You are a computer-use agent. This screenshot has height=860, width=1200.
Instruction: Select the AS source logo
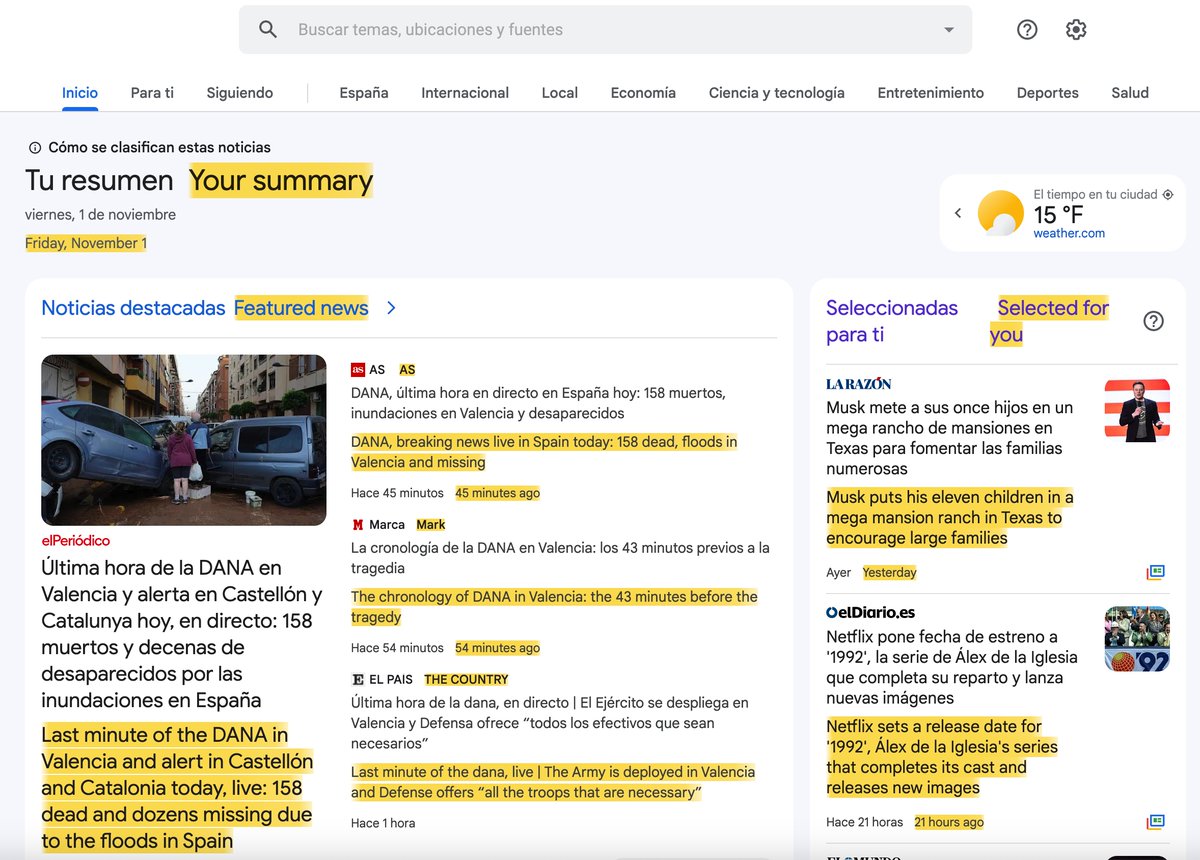(357, 369)
